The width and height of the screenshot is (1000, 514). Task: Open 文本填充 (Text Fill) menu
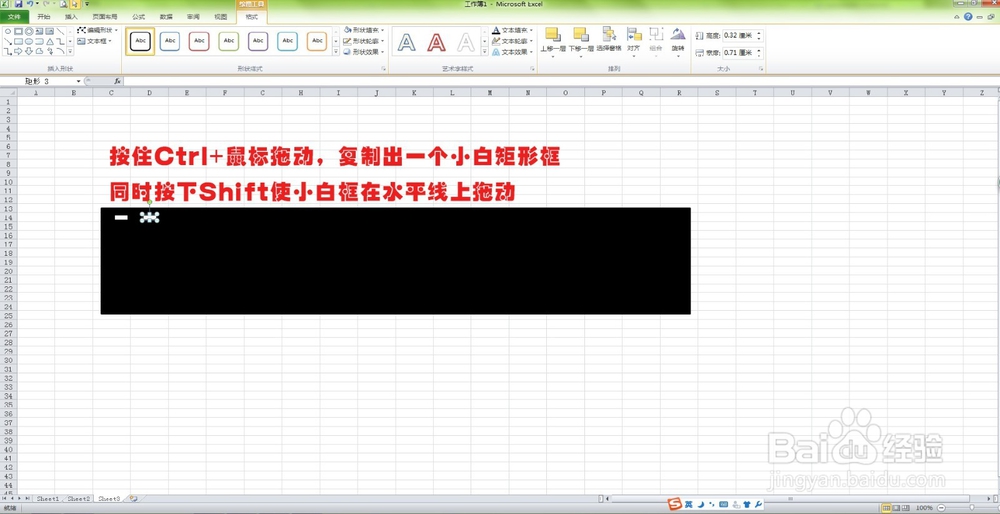tap(513, 30)
